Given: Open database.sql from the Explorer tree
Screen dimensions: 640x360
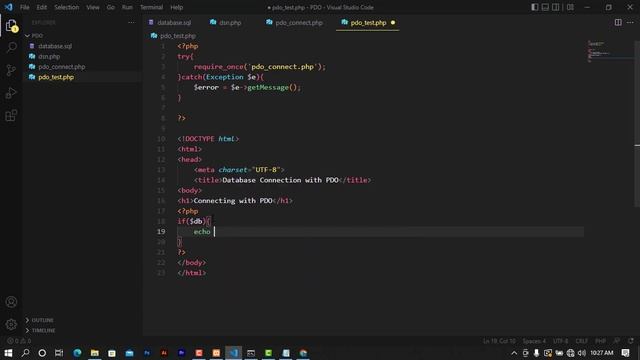Looking at the screenshot, I should pos(55,46).
